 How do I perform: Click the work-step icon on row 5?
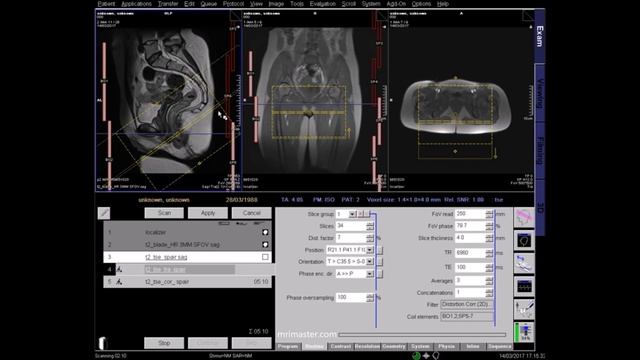[x=119, y=282]
